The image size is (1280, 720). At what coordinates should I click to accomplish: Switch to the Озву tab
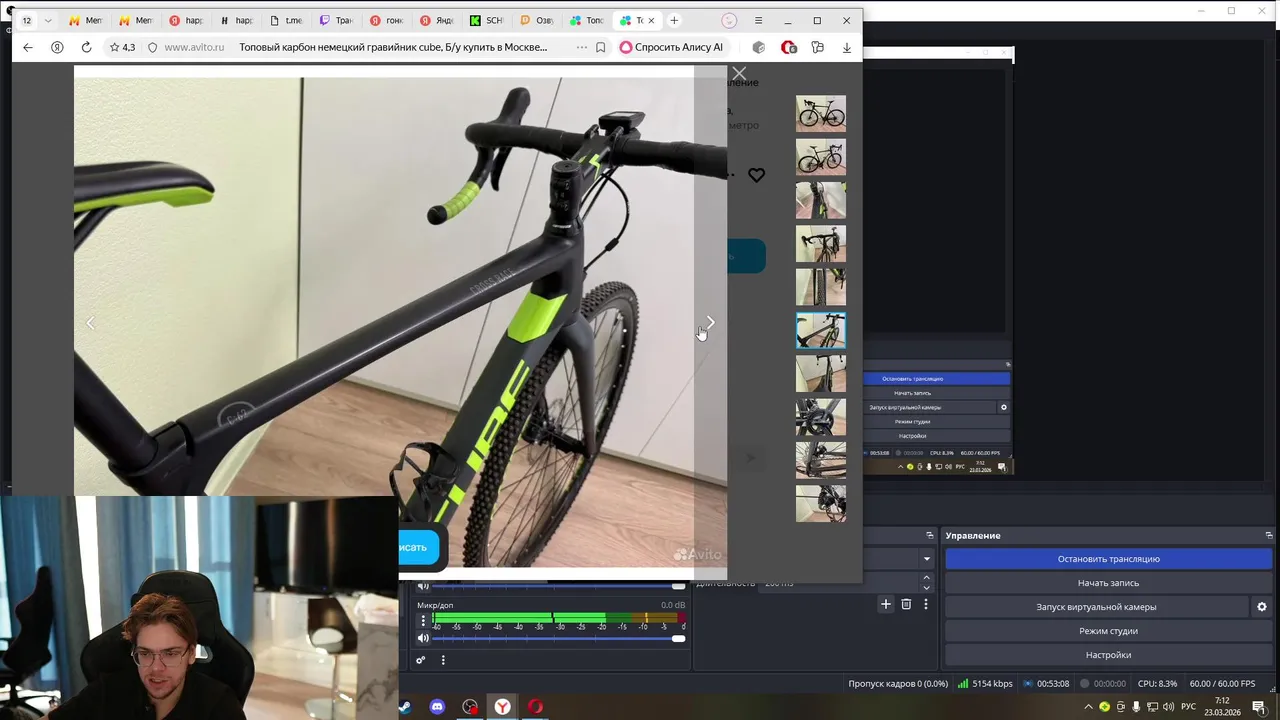pyautogui.click(x=536, y=20)
